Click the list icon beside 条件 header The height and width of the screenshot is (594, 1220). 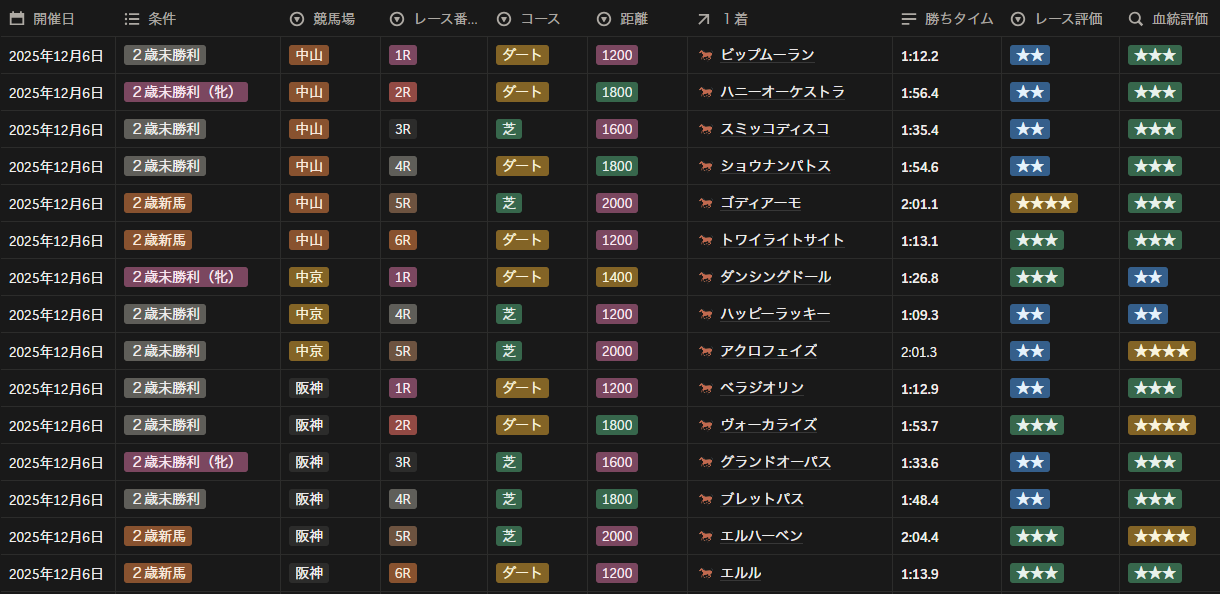132,19
